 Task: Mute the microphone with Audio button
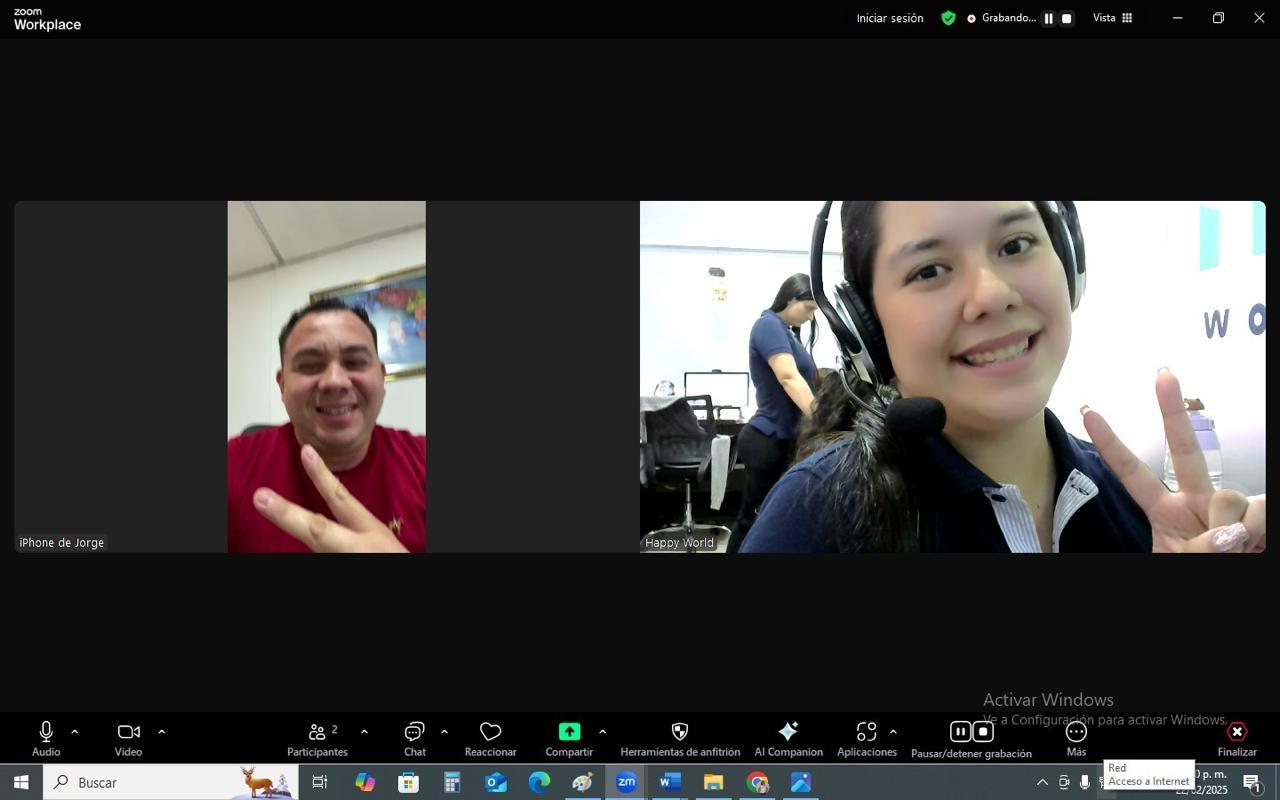(46, 739)
